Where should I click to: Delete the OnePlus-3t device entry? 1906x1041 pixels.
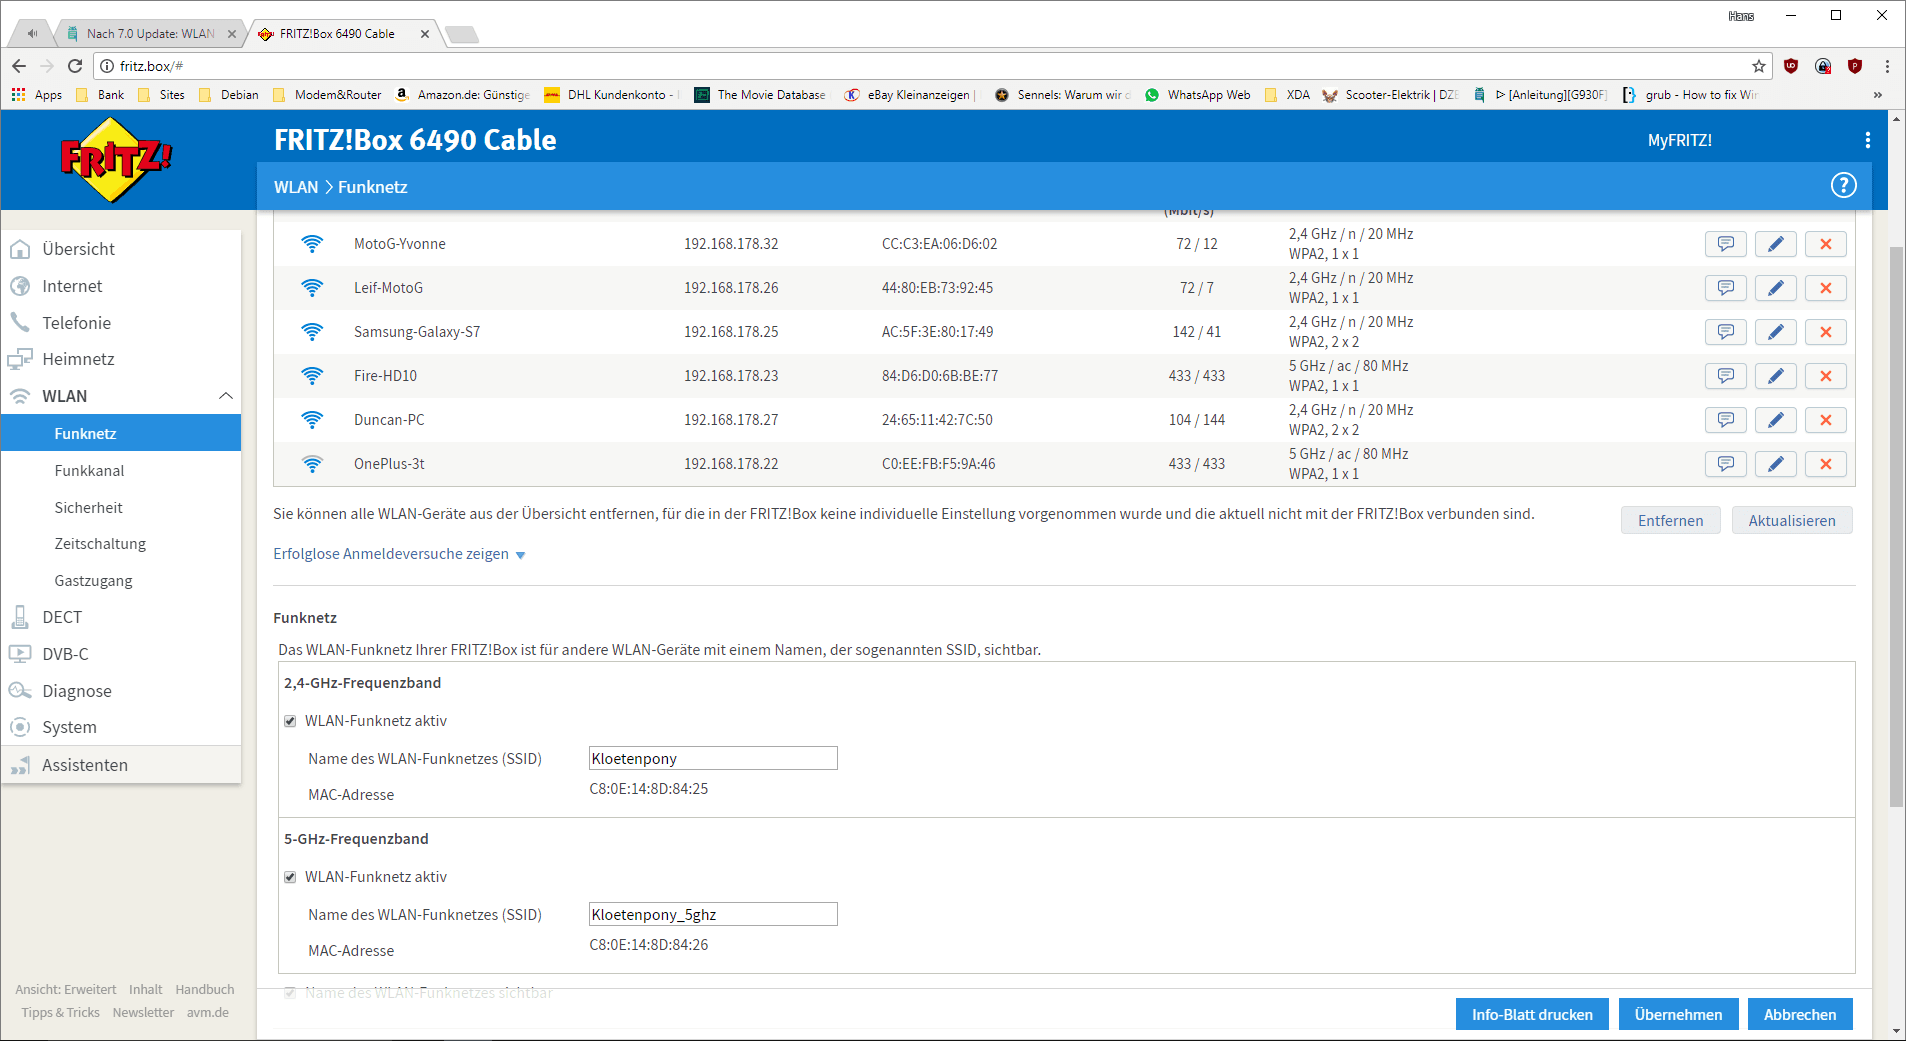[x=1825, y=464]
